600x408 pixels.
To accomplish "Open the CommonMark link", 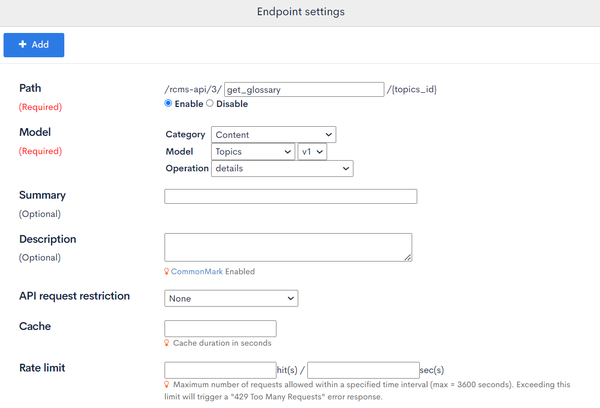I will tap(197, 271).
